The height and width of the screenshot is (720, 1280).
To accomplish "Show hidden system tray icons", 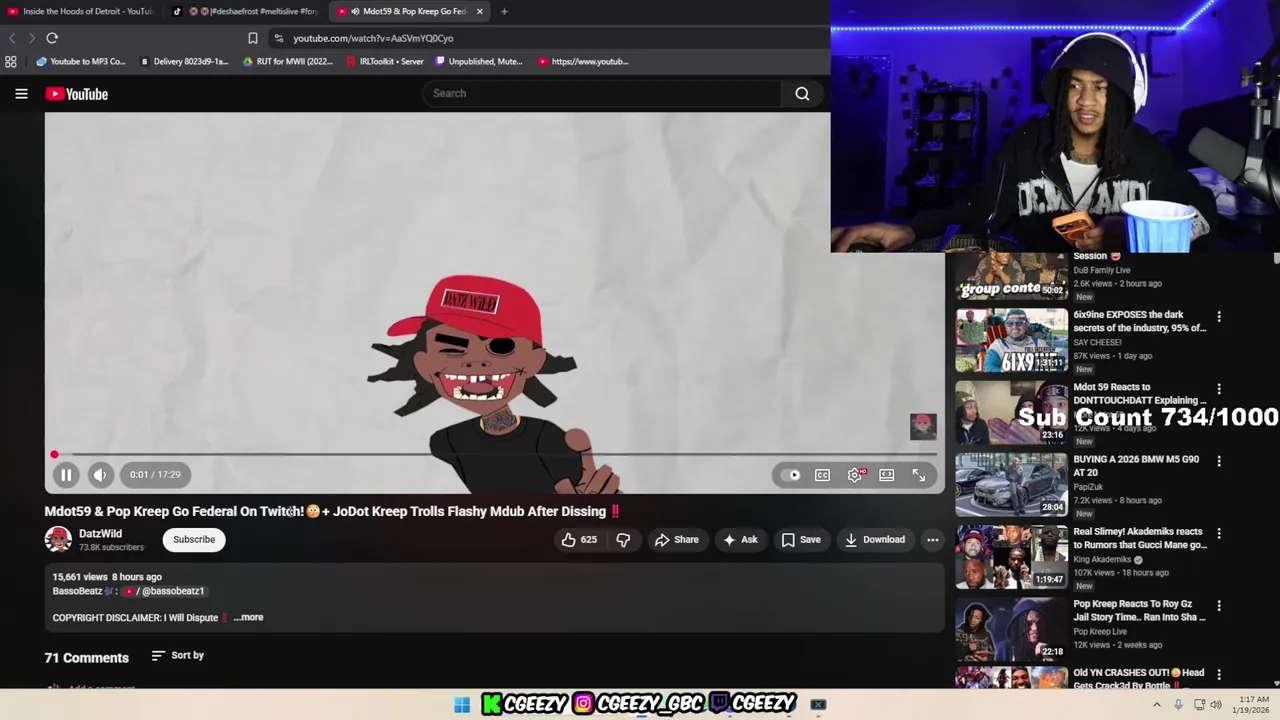I will (1157, 704).
